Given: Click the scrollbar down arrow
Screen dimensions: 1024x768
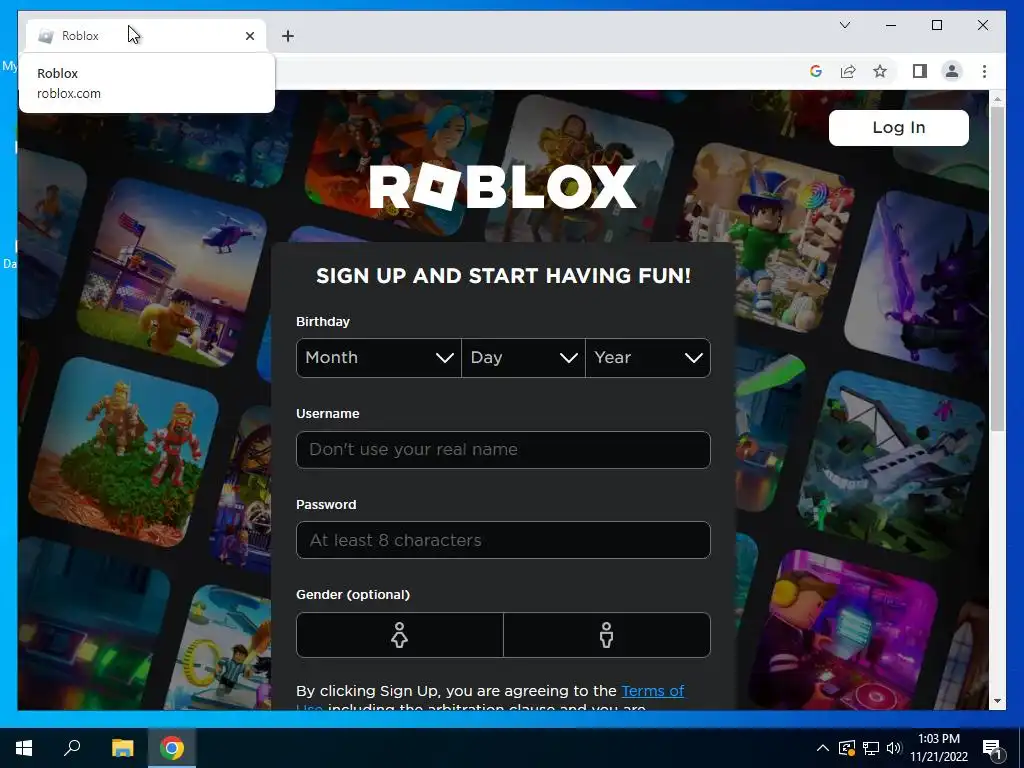Looking at the screenshot, I should click(997, 701).
